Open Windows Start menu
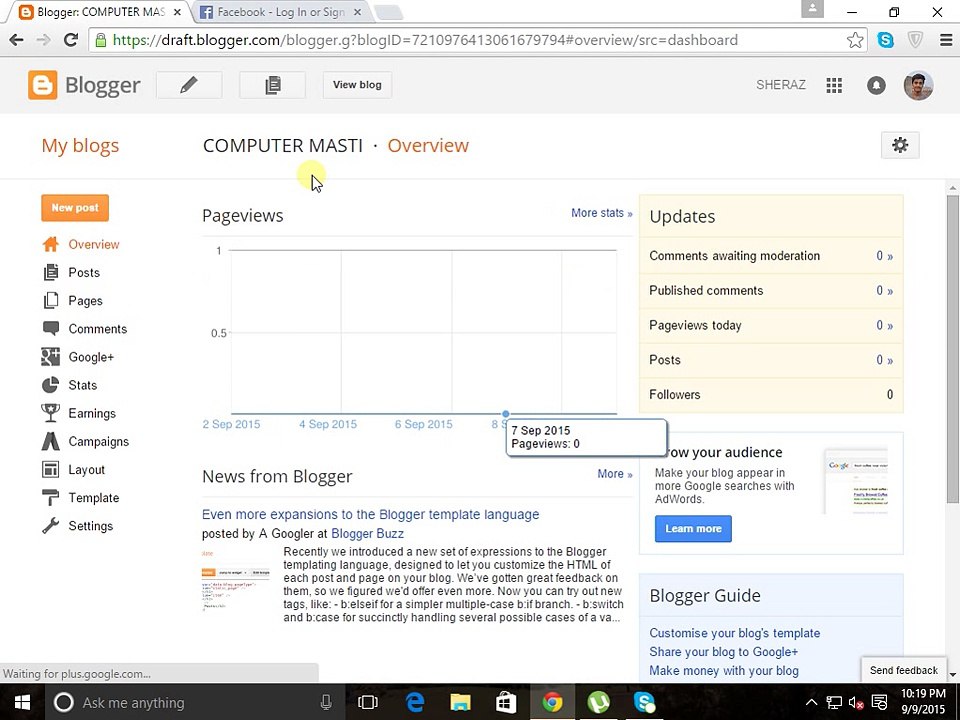Screen dimensions: 960x720 [22, 702]
